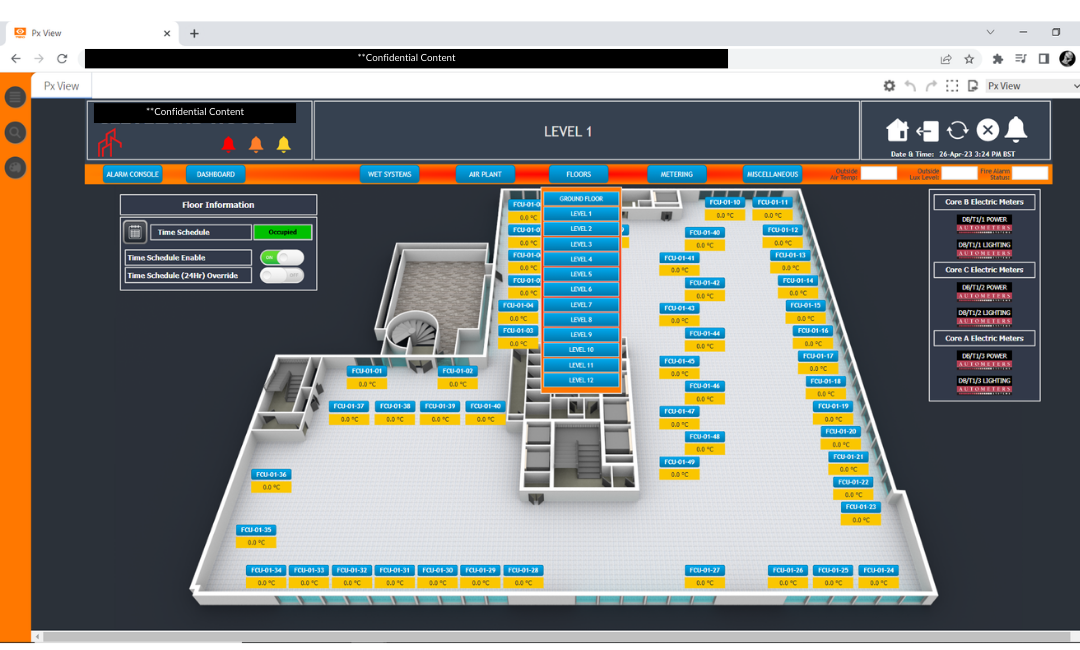This screenshot has height=650, width=1080.
Task: Click the home icon in the header
Action: click(897, 130)
